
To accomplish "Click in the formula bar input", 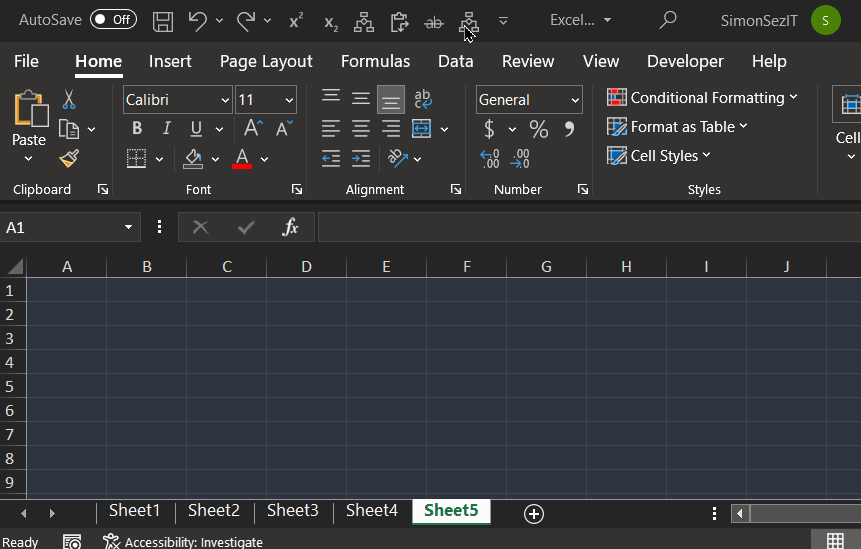I will [x=589, y=227].
